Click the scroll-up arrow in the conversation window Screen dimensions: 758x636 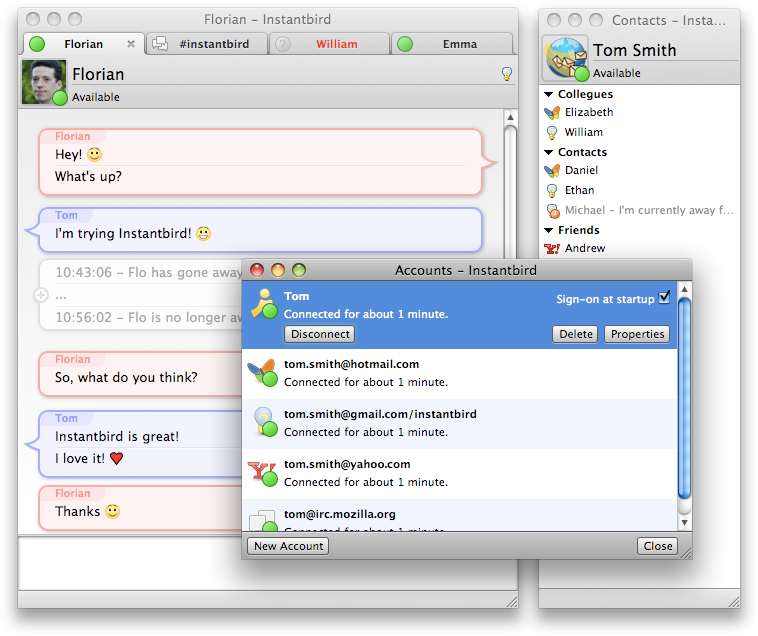510,117
